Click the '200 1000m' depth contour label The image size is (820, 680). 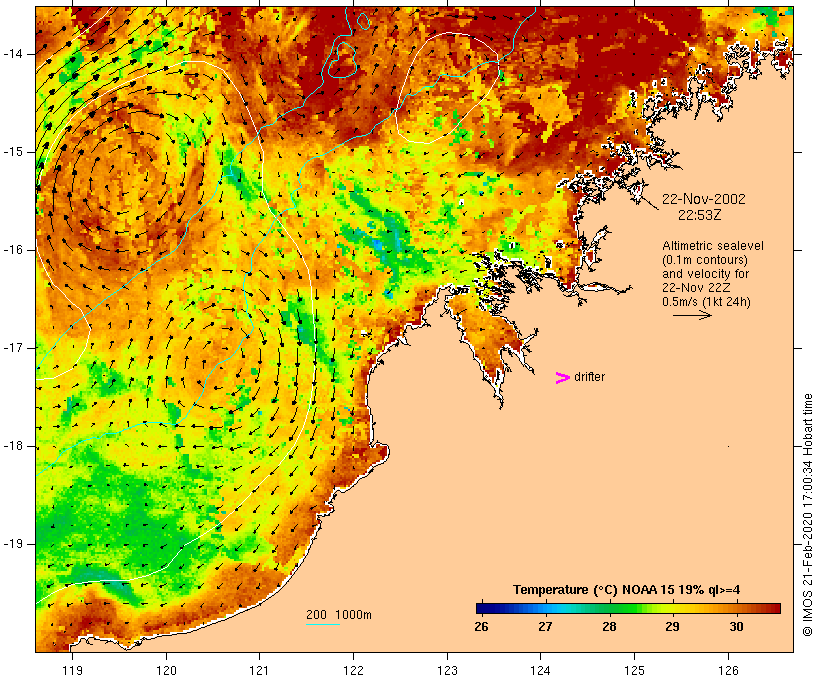click(339, 615)
